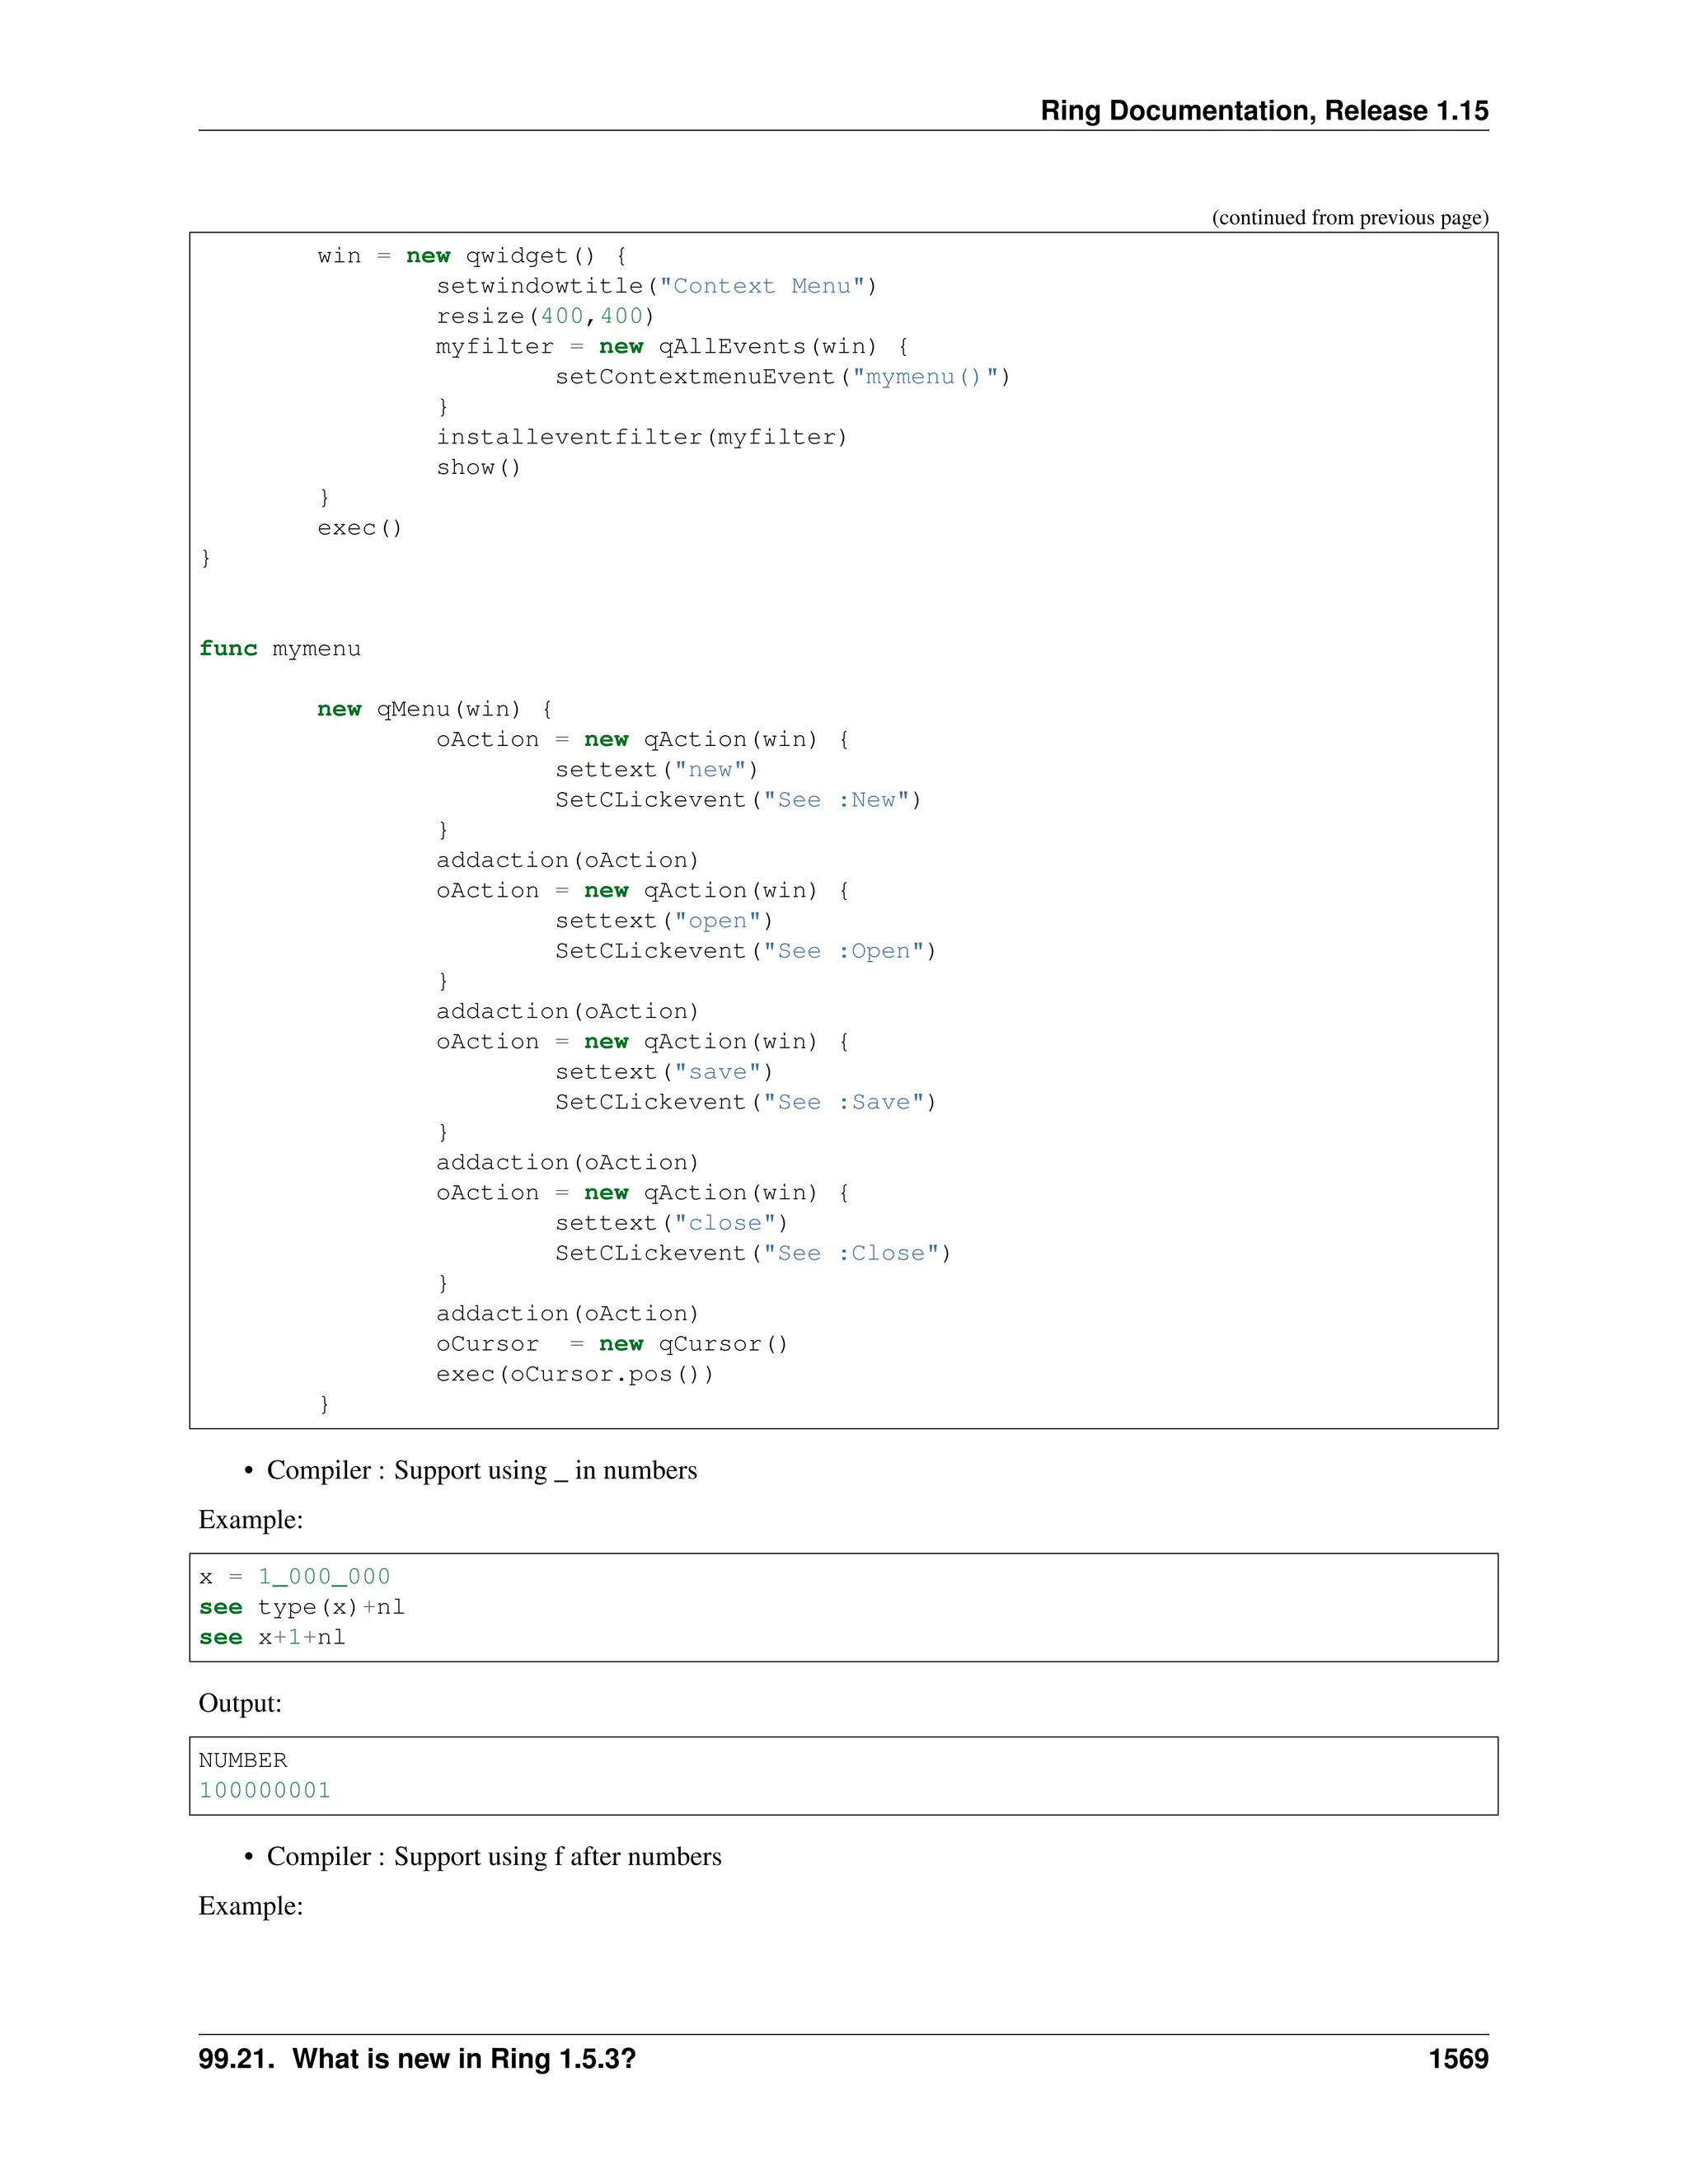Click the bullet 'Support using _ in numbers'
The image size is (1688, 2184).
pos(481,1471)
